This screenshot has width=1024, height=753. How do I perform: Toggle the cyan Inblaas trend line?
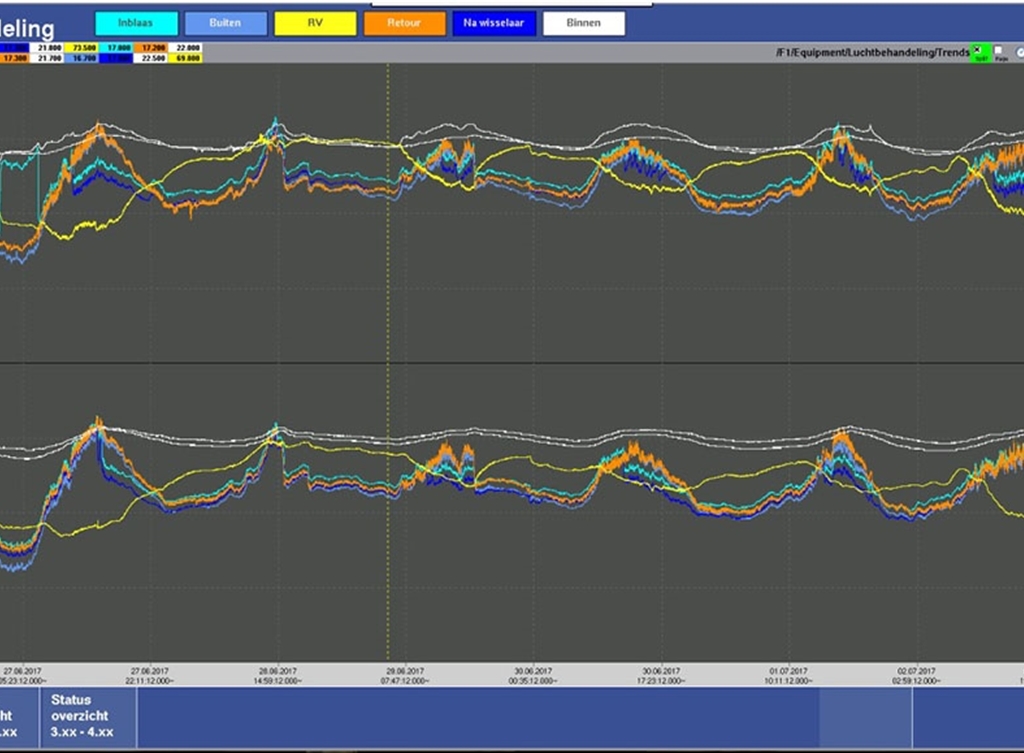pos(136,23)
